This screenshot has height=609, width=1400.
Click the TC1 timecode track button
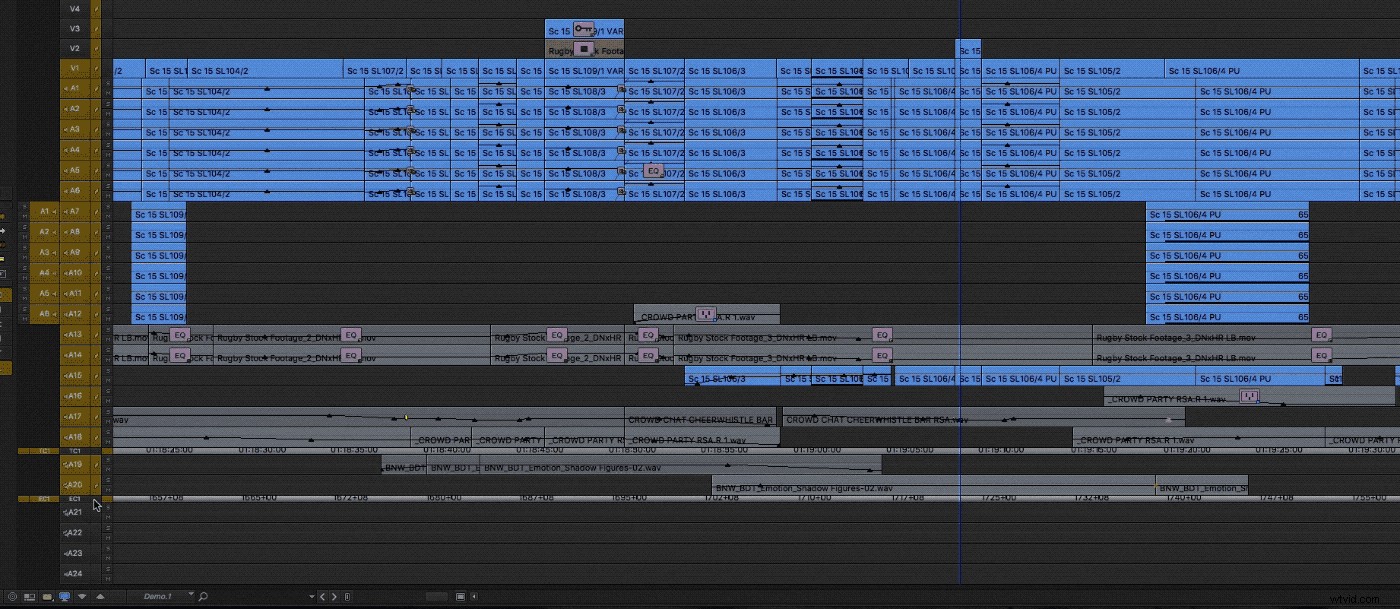[75, 450]
